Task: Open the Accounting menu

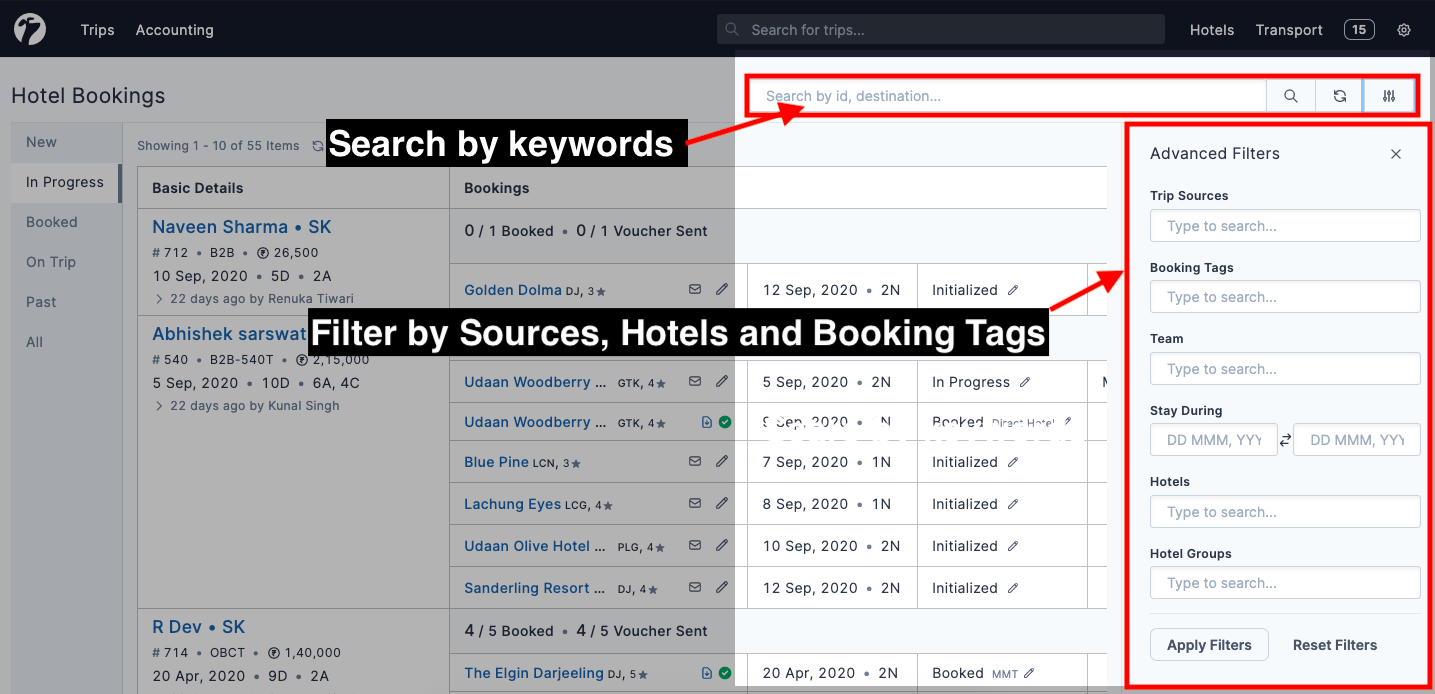Action: point(174,30)
